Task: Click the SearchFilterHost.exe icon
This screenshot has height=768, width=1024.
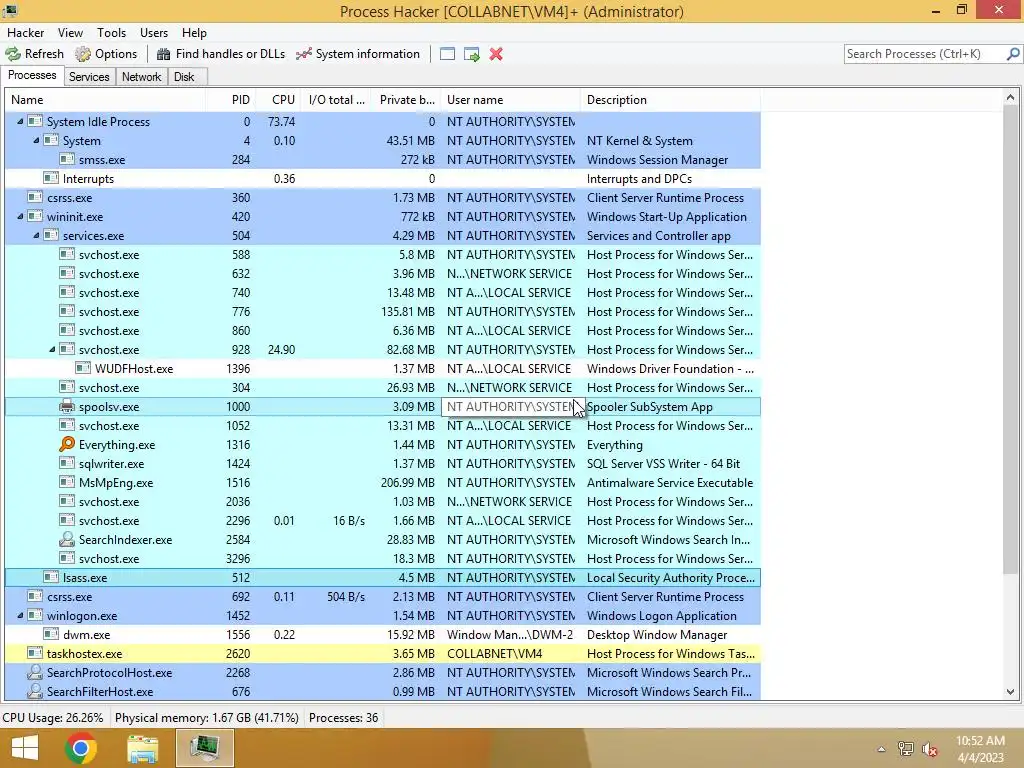Action: [35, 691]
